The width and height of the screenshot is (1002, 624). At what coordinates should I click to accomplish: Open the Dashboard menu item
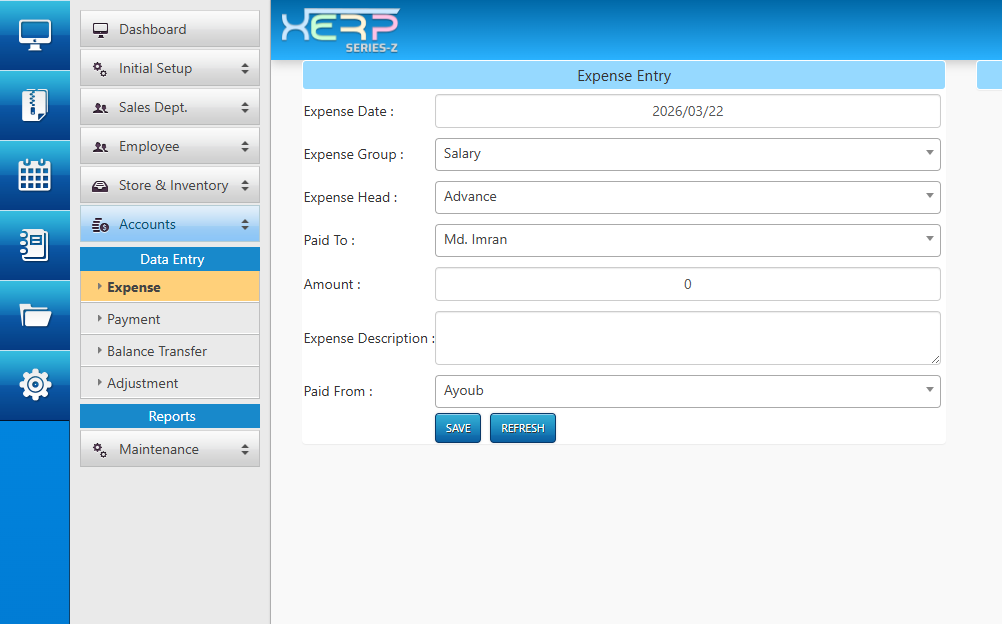[169, 30]
